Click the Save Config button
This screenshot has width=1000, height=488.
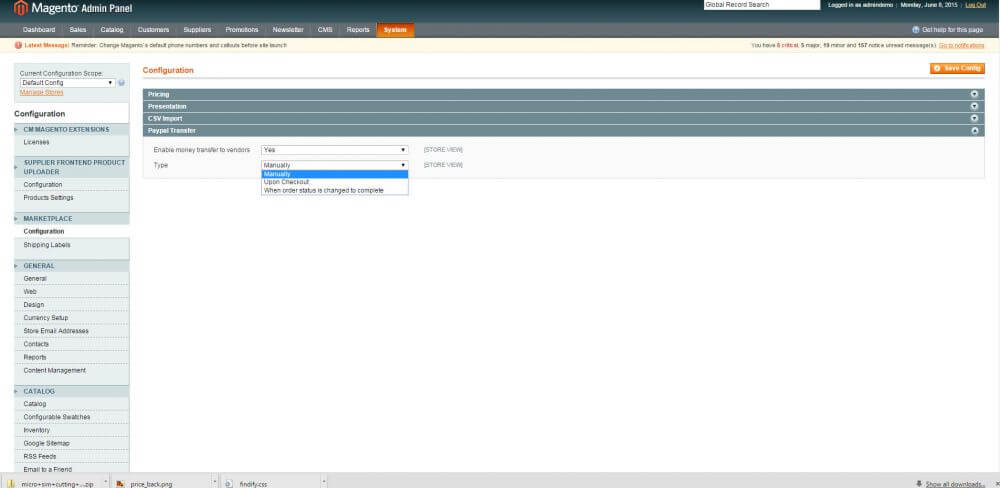[957, 68]
